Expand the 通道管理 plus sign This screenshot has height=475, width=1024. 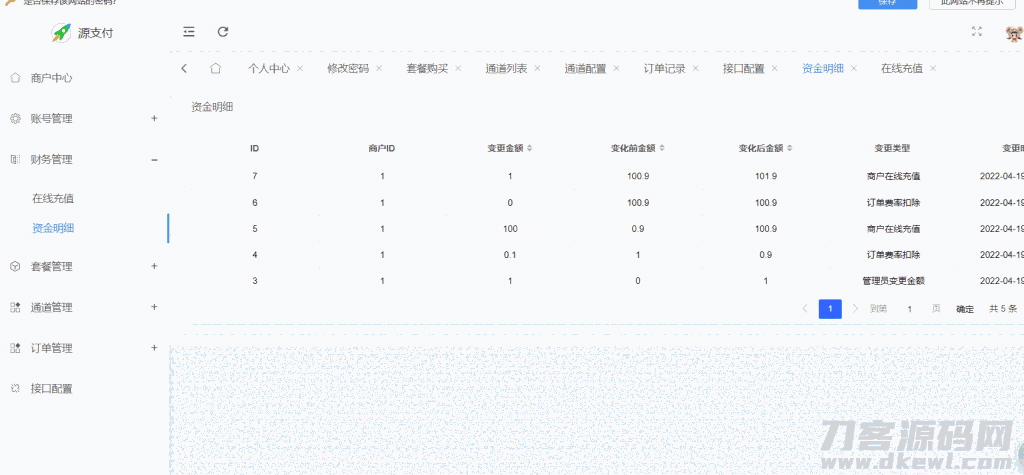(154, 306)
